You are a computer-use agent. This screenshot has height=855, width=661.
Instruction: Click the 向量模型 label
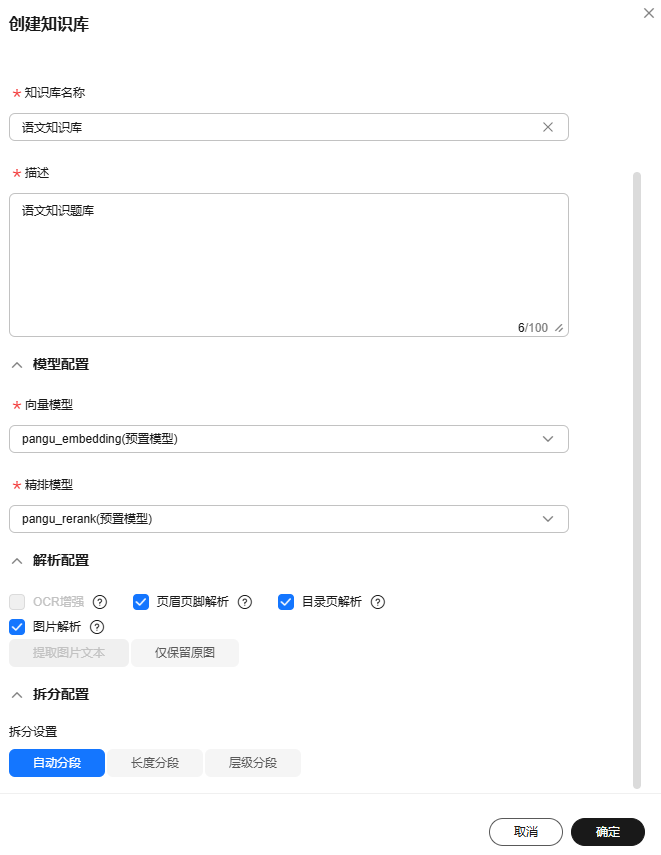(x=49, y=405)
